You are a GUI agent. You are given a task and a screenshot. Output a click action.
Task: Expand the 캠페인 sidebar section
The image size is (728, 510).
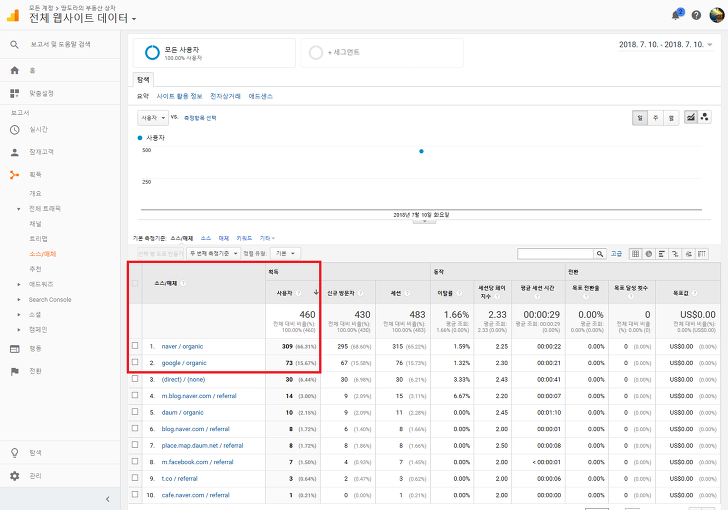pyautogui.click(x=19, y=330)
